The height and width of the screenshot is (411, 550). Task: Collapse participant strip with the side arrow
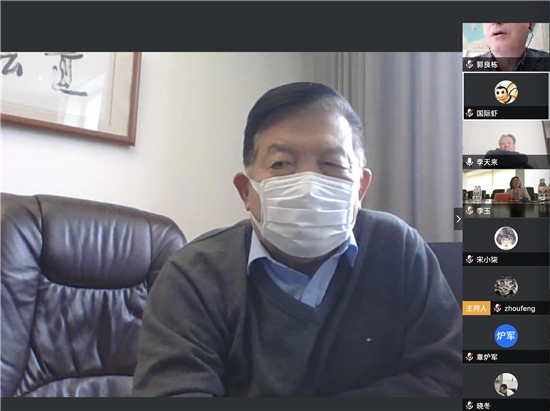(x=458, y=219)
